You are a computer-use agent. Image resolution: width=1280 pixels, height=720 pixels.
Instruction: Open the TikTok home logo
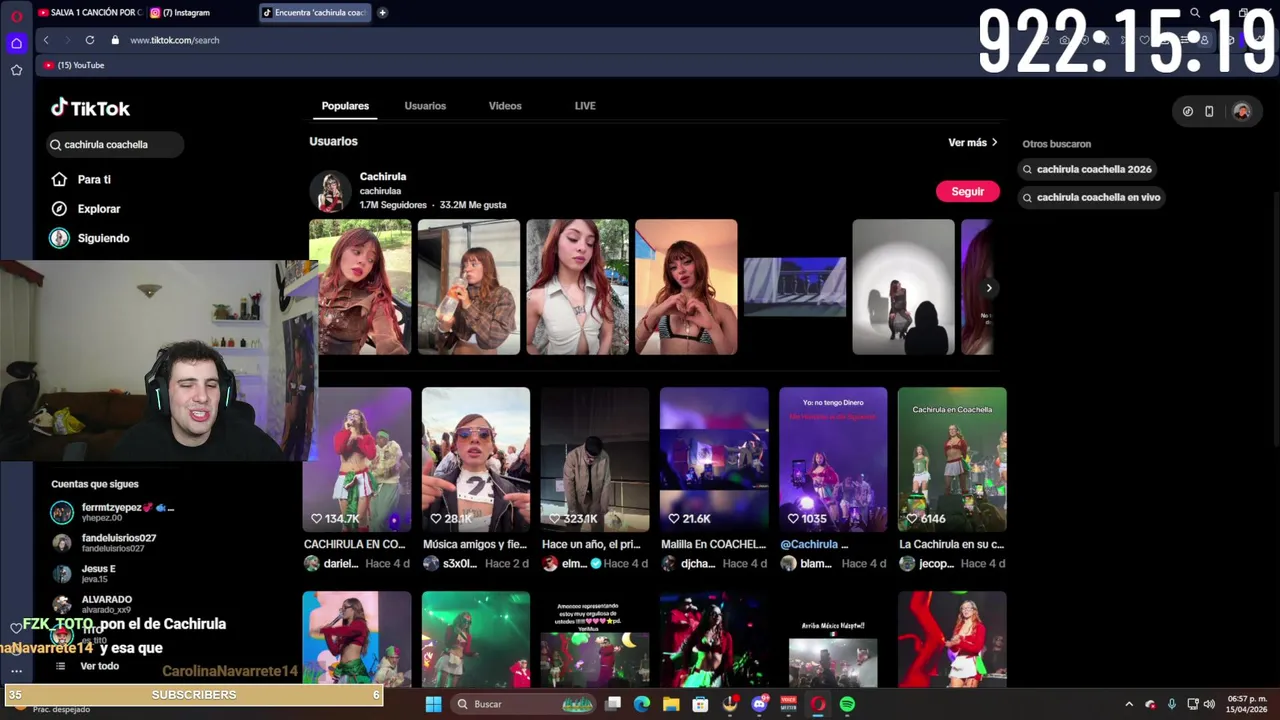[90, 108]
